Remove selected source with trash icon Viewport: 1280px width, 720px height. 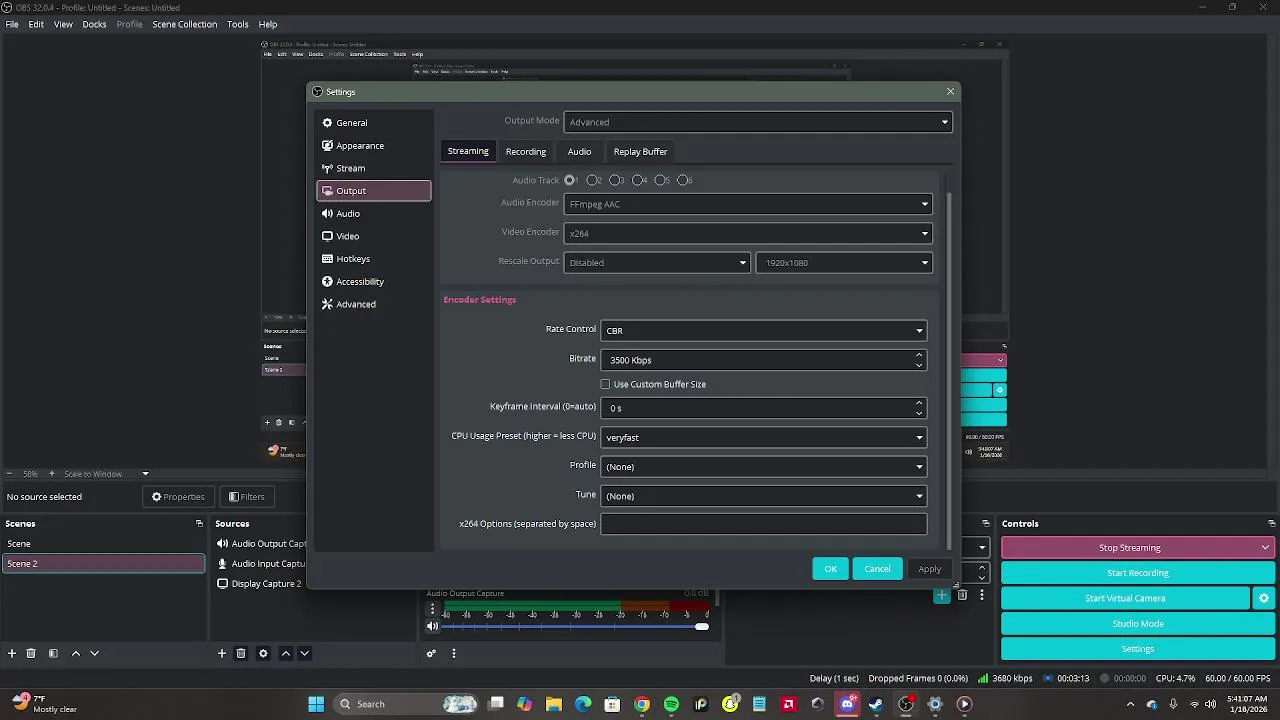(241, 653)
